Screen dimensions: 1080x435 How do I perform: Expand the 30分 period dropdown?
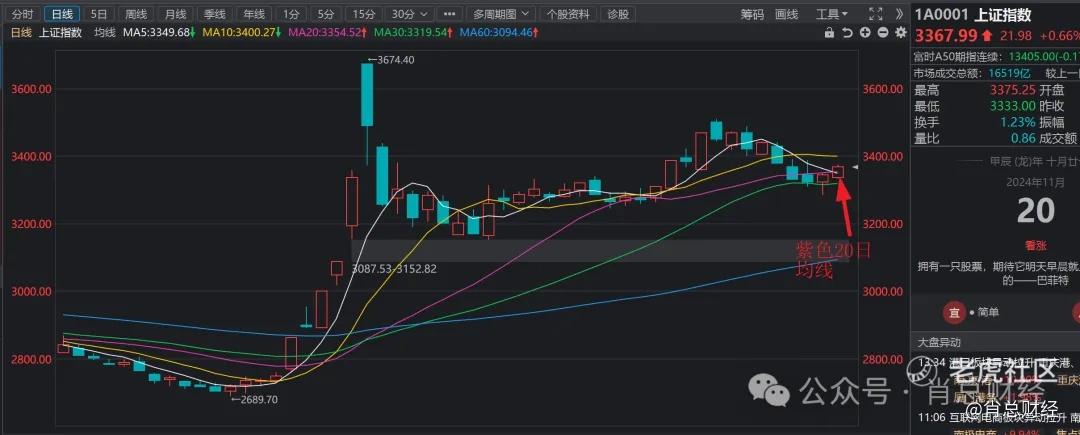click(x=409, y=14)
